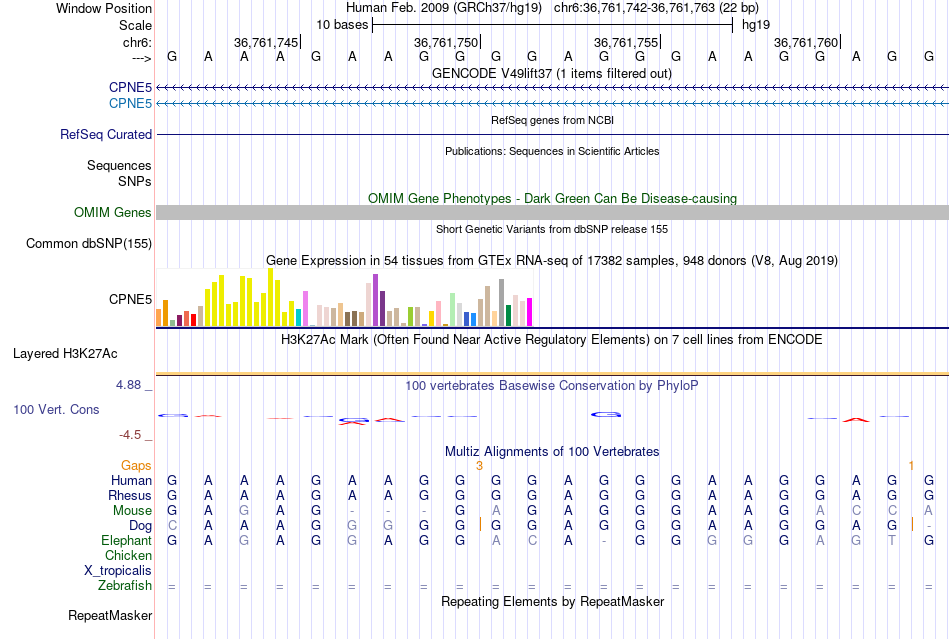The image size is (950, 639).
Task: Click the 10 bases scale bar label
Action: [x=342, y=25]
